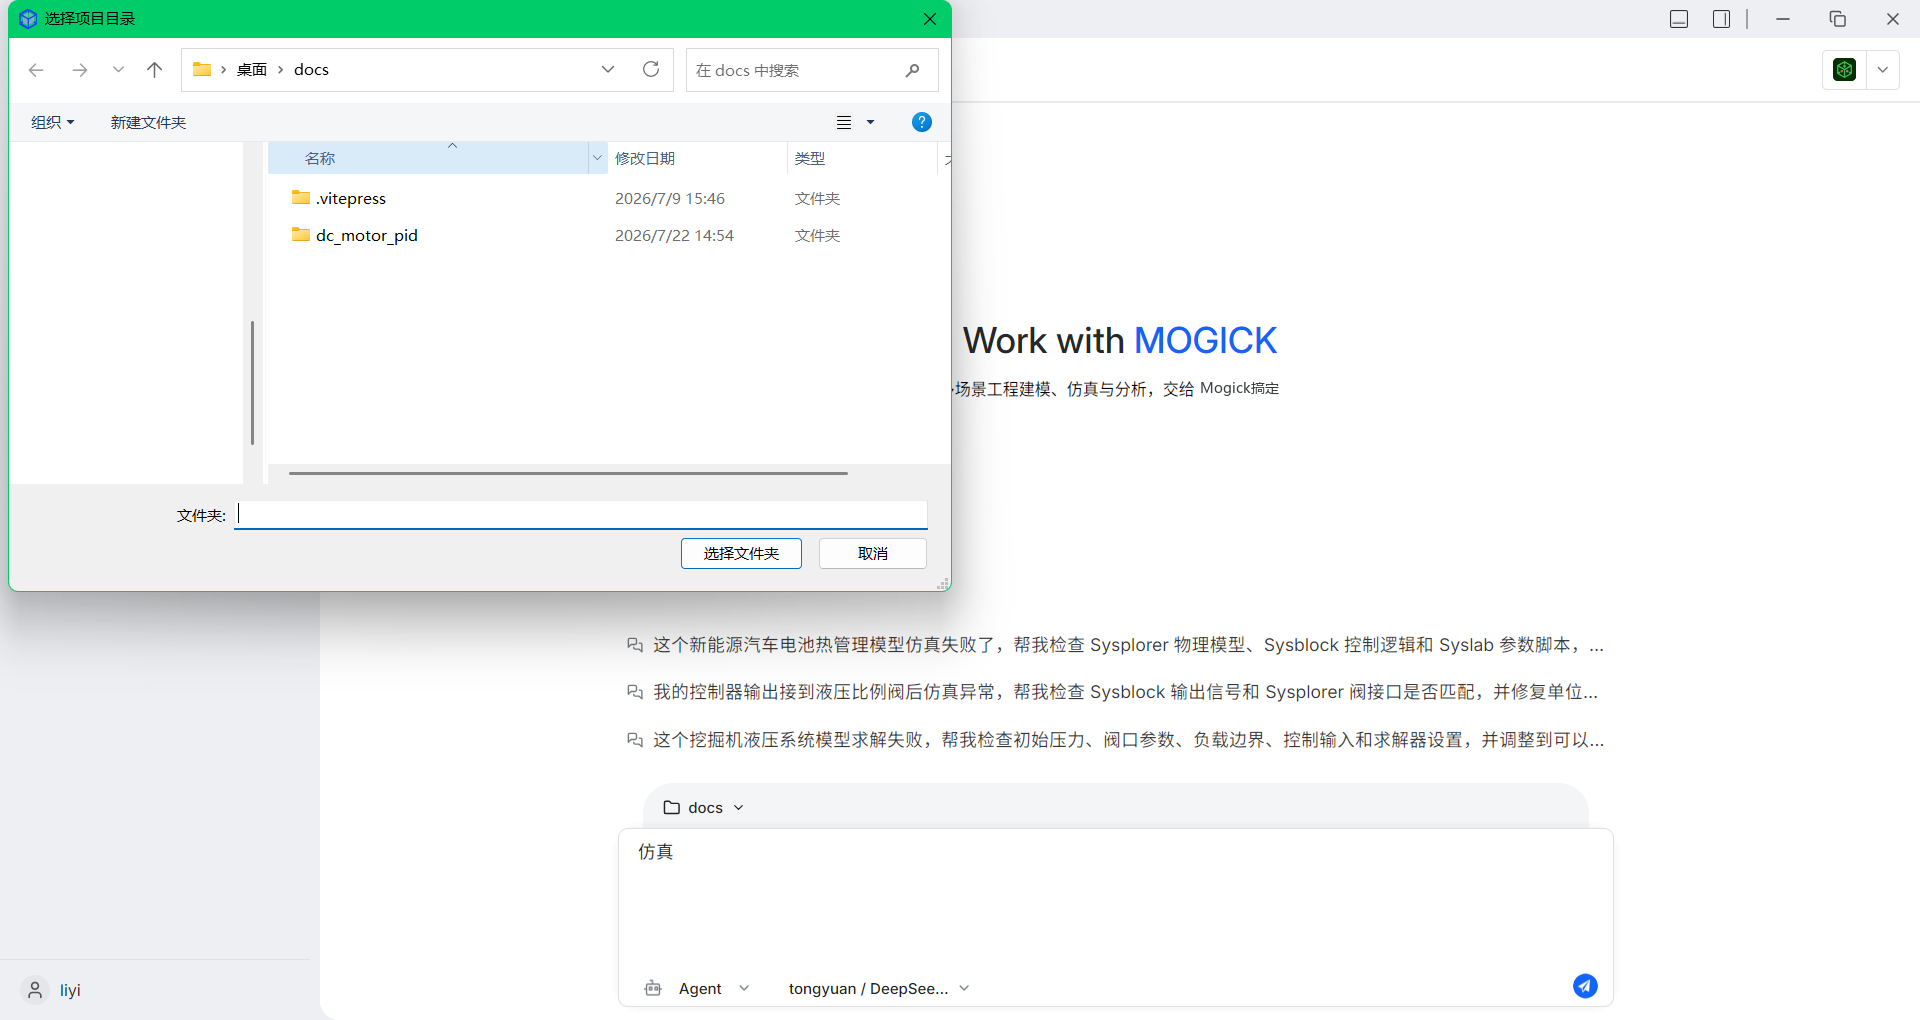The width and height of the screenshot is (1920, 1020).
Task: Click 桌面 in the address breadcrumb
Action: coord(252,69)
